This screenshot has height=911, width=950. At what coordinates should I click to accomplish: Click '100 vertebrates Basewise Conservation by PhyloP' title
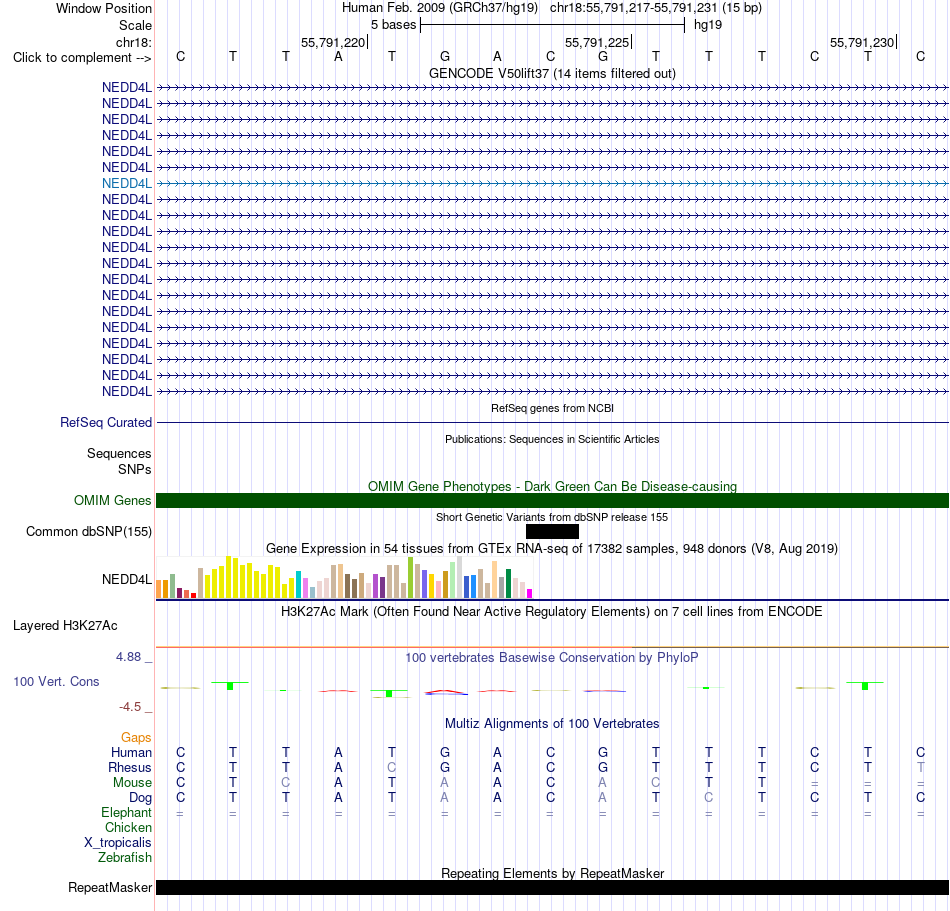[x=552, y=658]
